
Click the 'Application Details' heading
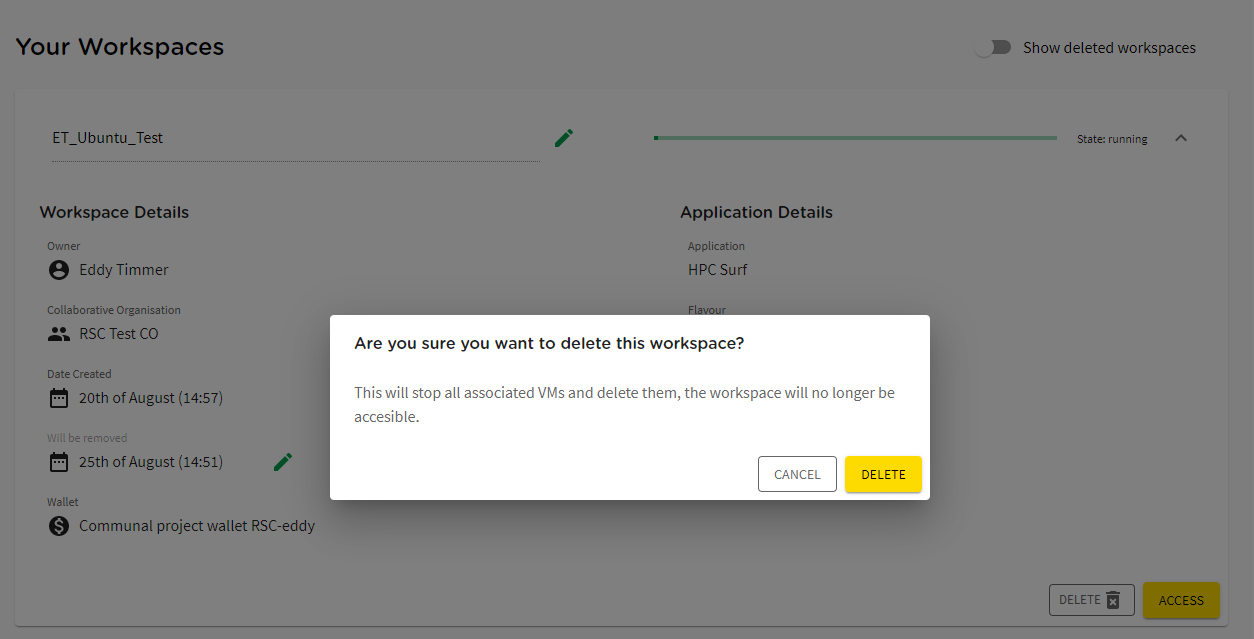757,212
